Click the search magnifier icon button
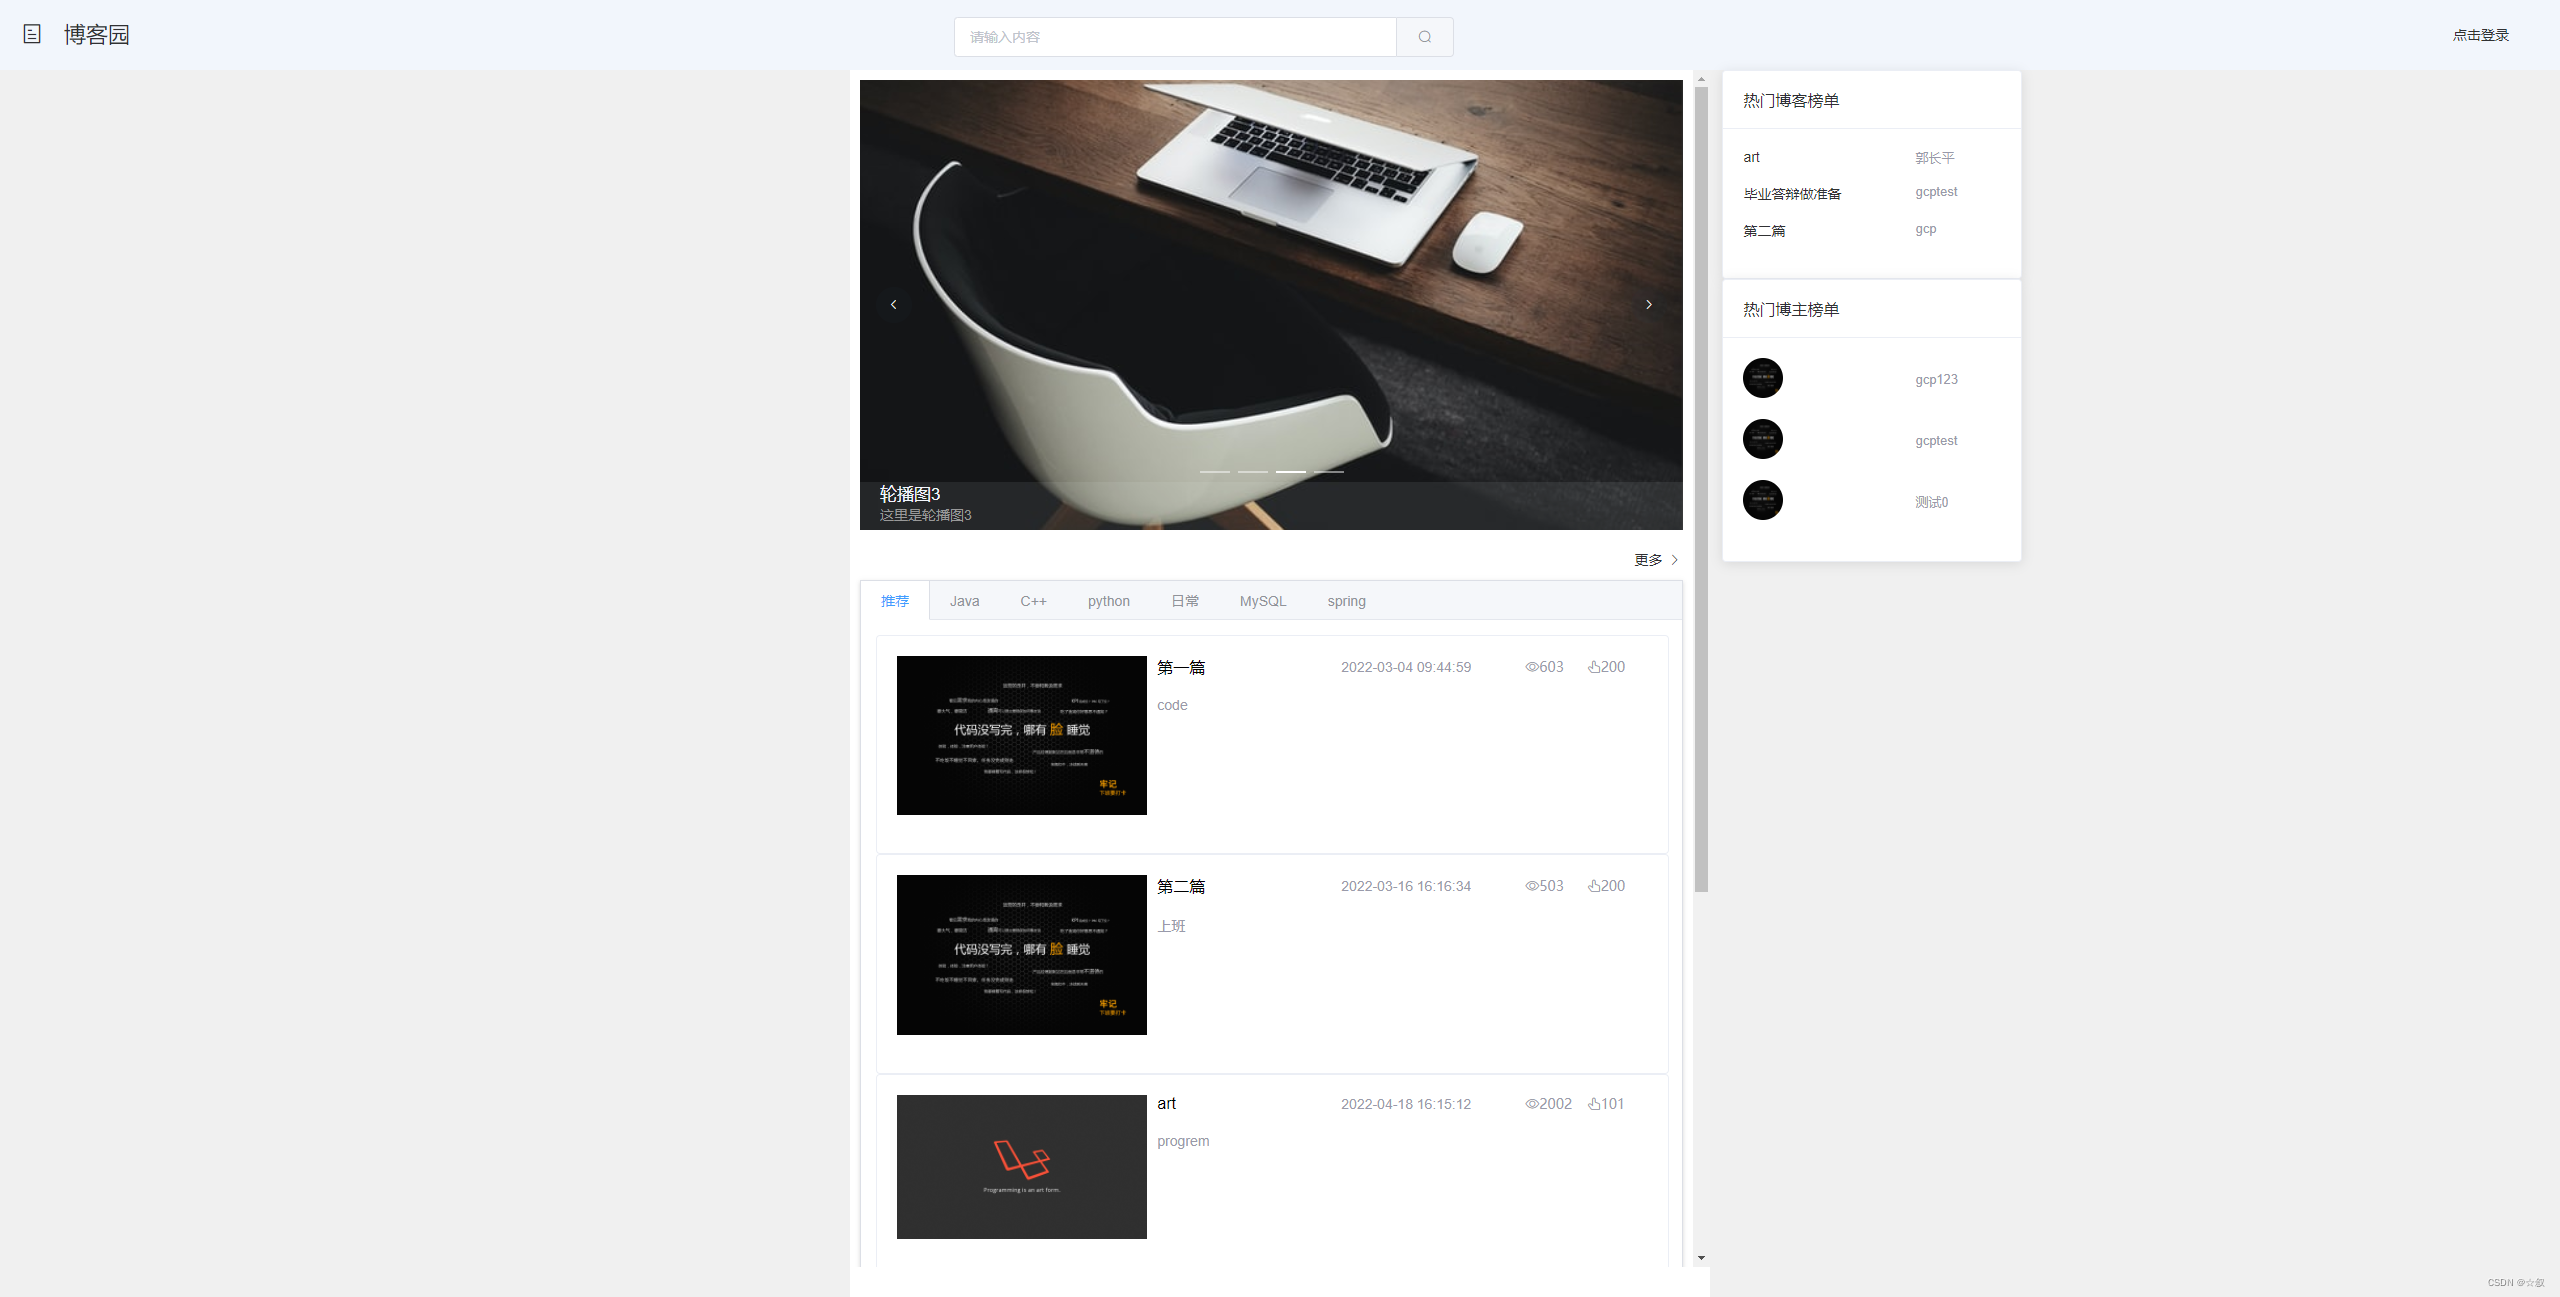The height and width of the screenshot is (1297, 2560). tap(1424, 37)
